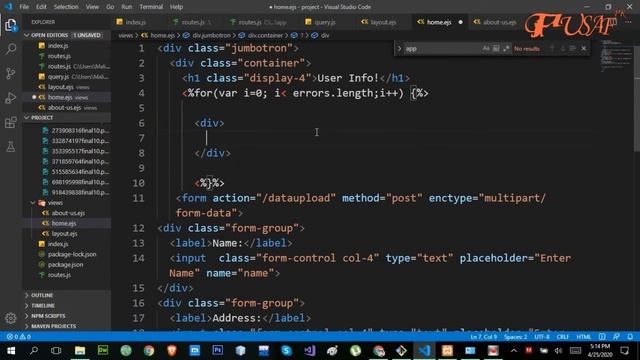Open the Terminal menu
This screenshot has height=360, width=640.
pos(151,7)
